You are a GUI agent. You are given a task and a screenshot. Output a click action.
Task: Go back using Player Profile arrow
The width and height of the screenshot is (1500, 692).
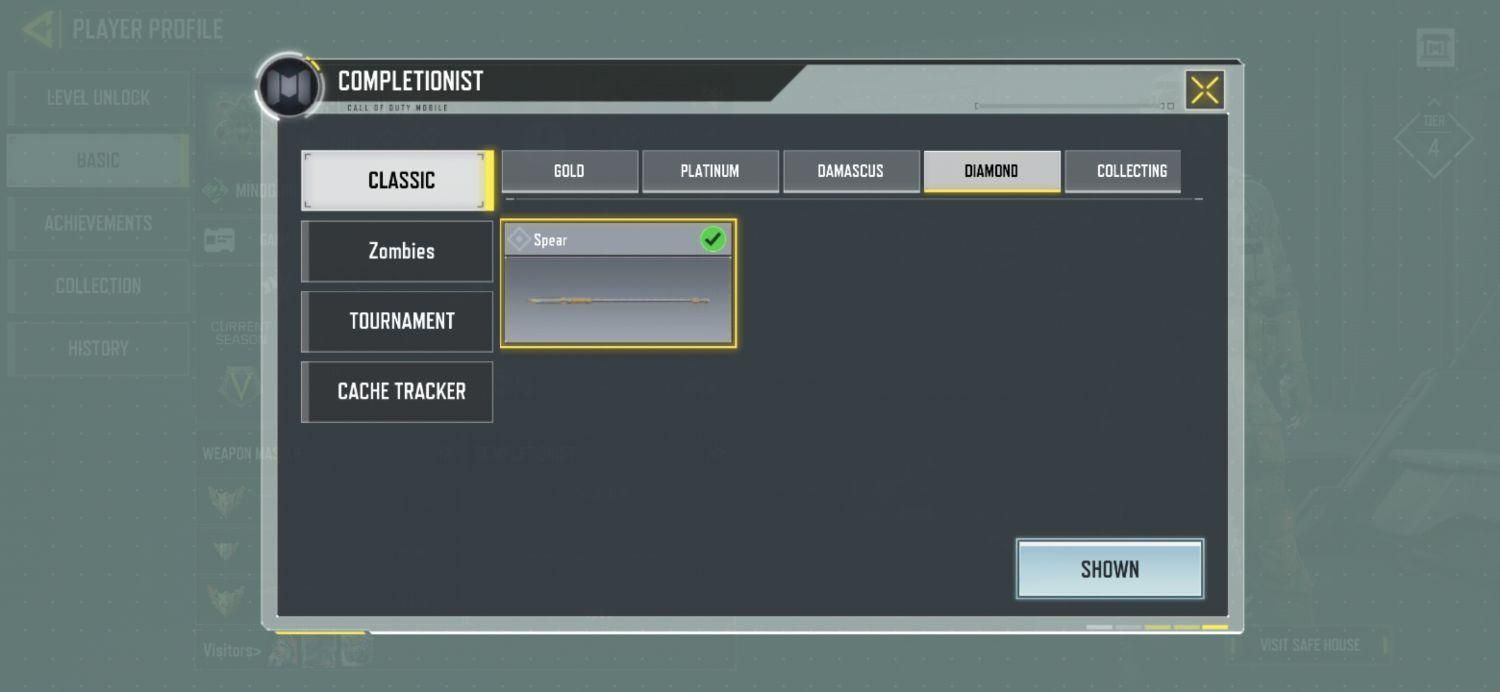(x=40, y=29)
